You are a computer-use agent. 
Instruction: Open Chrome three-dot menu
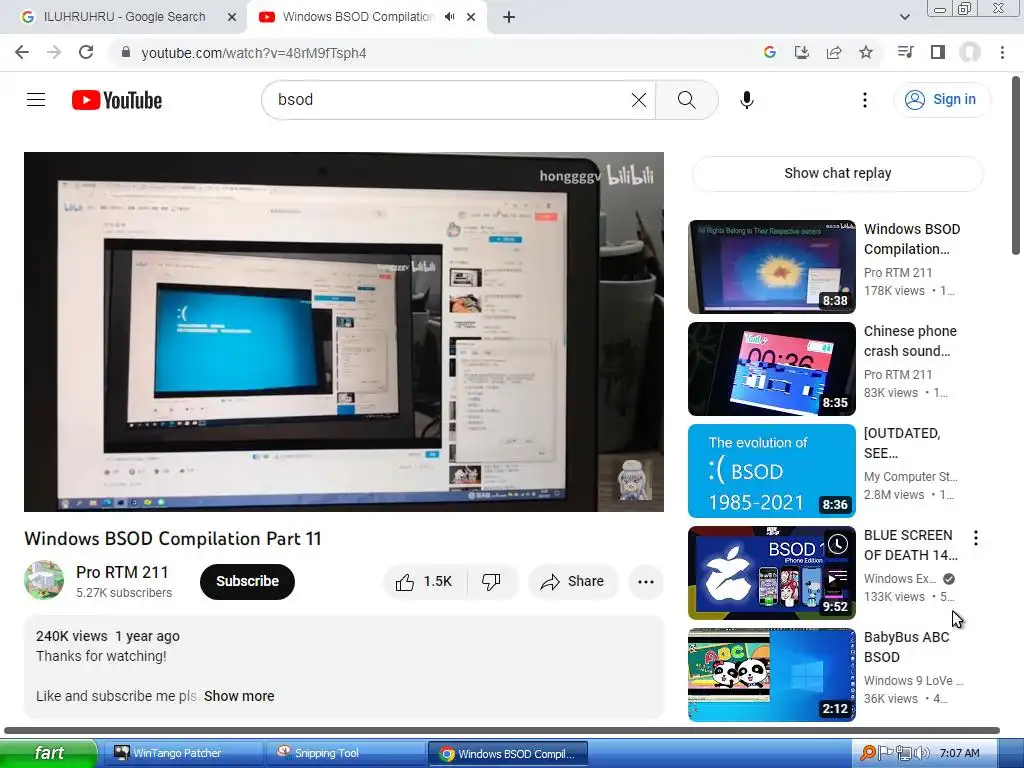pyautogui.click(x=1002, y=52)
